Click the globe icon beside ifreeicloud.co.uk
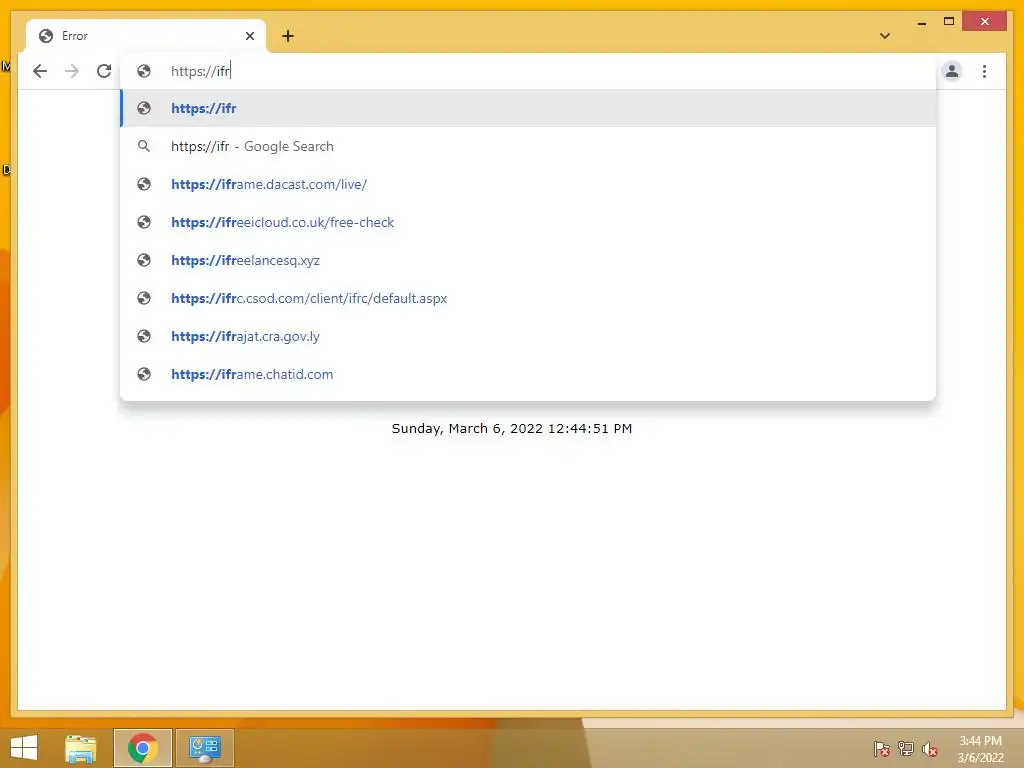Viewport: 1024px width, 768px height. click(x=144, y=222)
